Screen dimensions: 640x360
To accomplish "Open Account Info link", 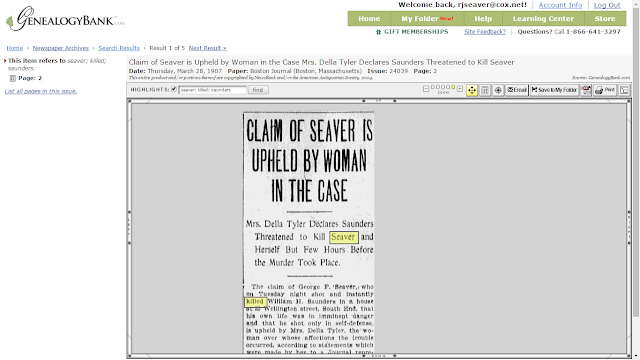I will tap(560, 5).
